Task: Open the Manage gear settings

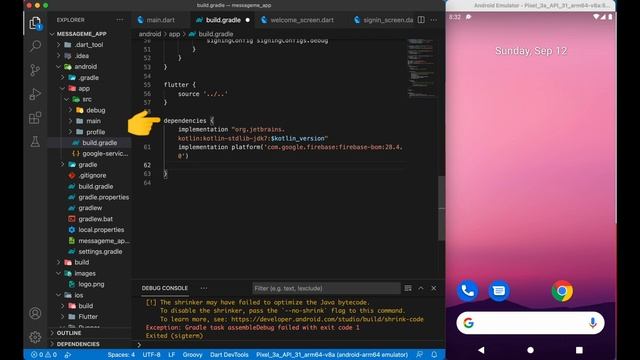Action: [35, 337]
